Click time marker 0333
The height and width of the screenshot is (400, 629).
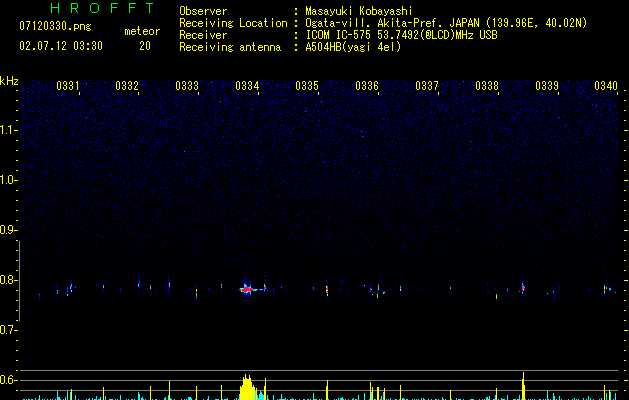(187, 85)
